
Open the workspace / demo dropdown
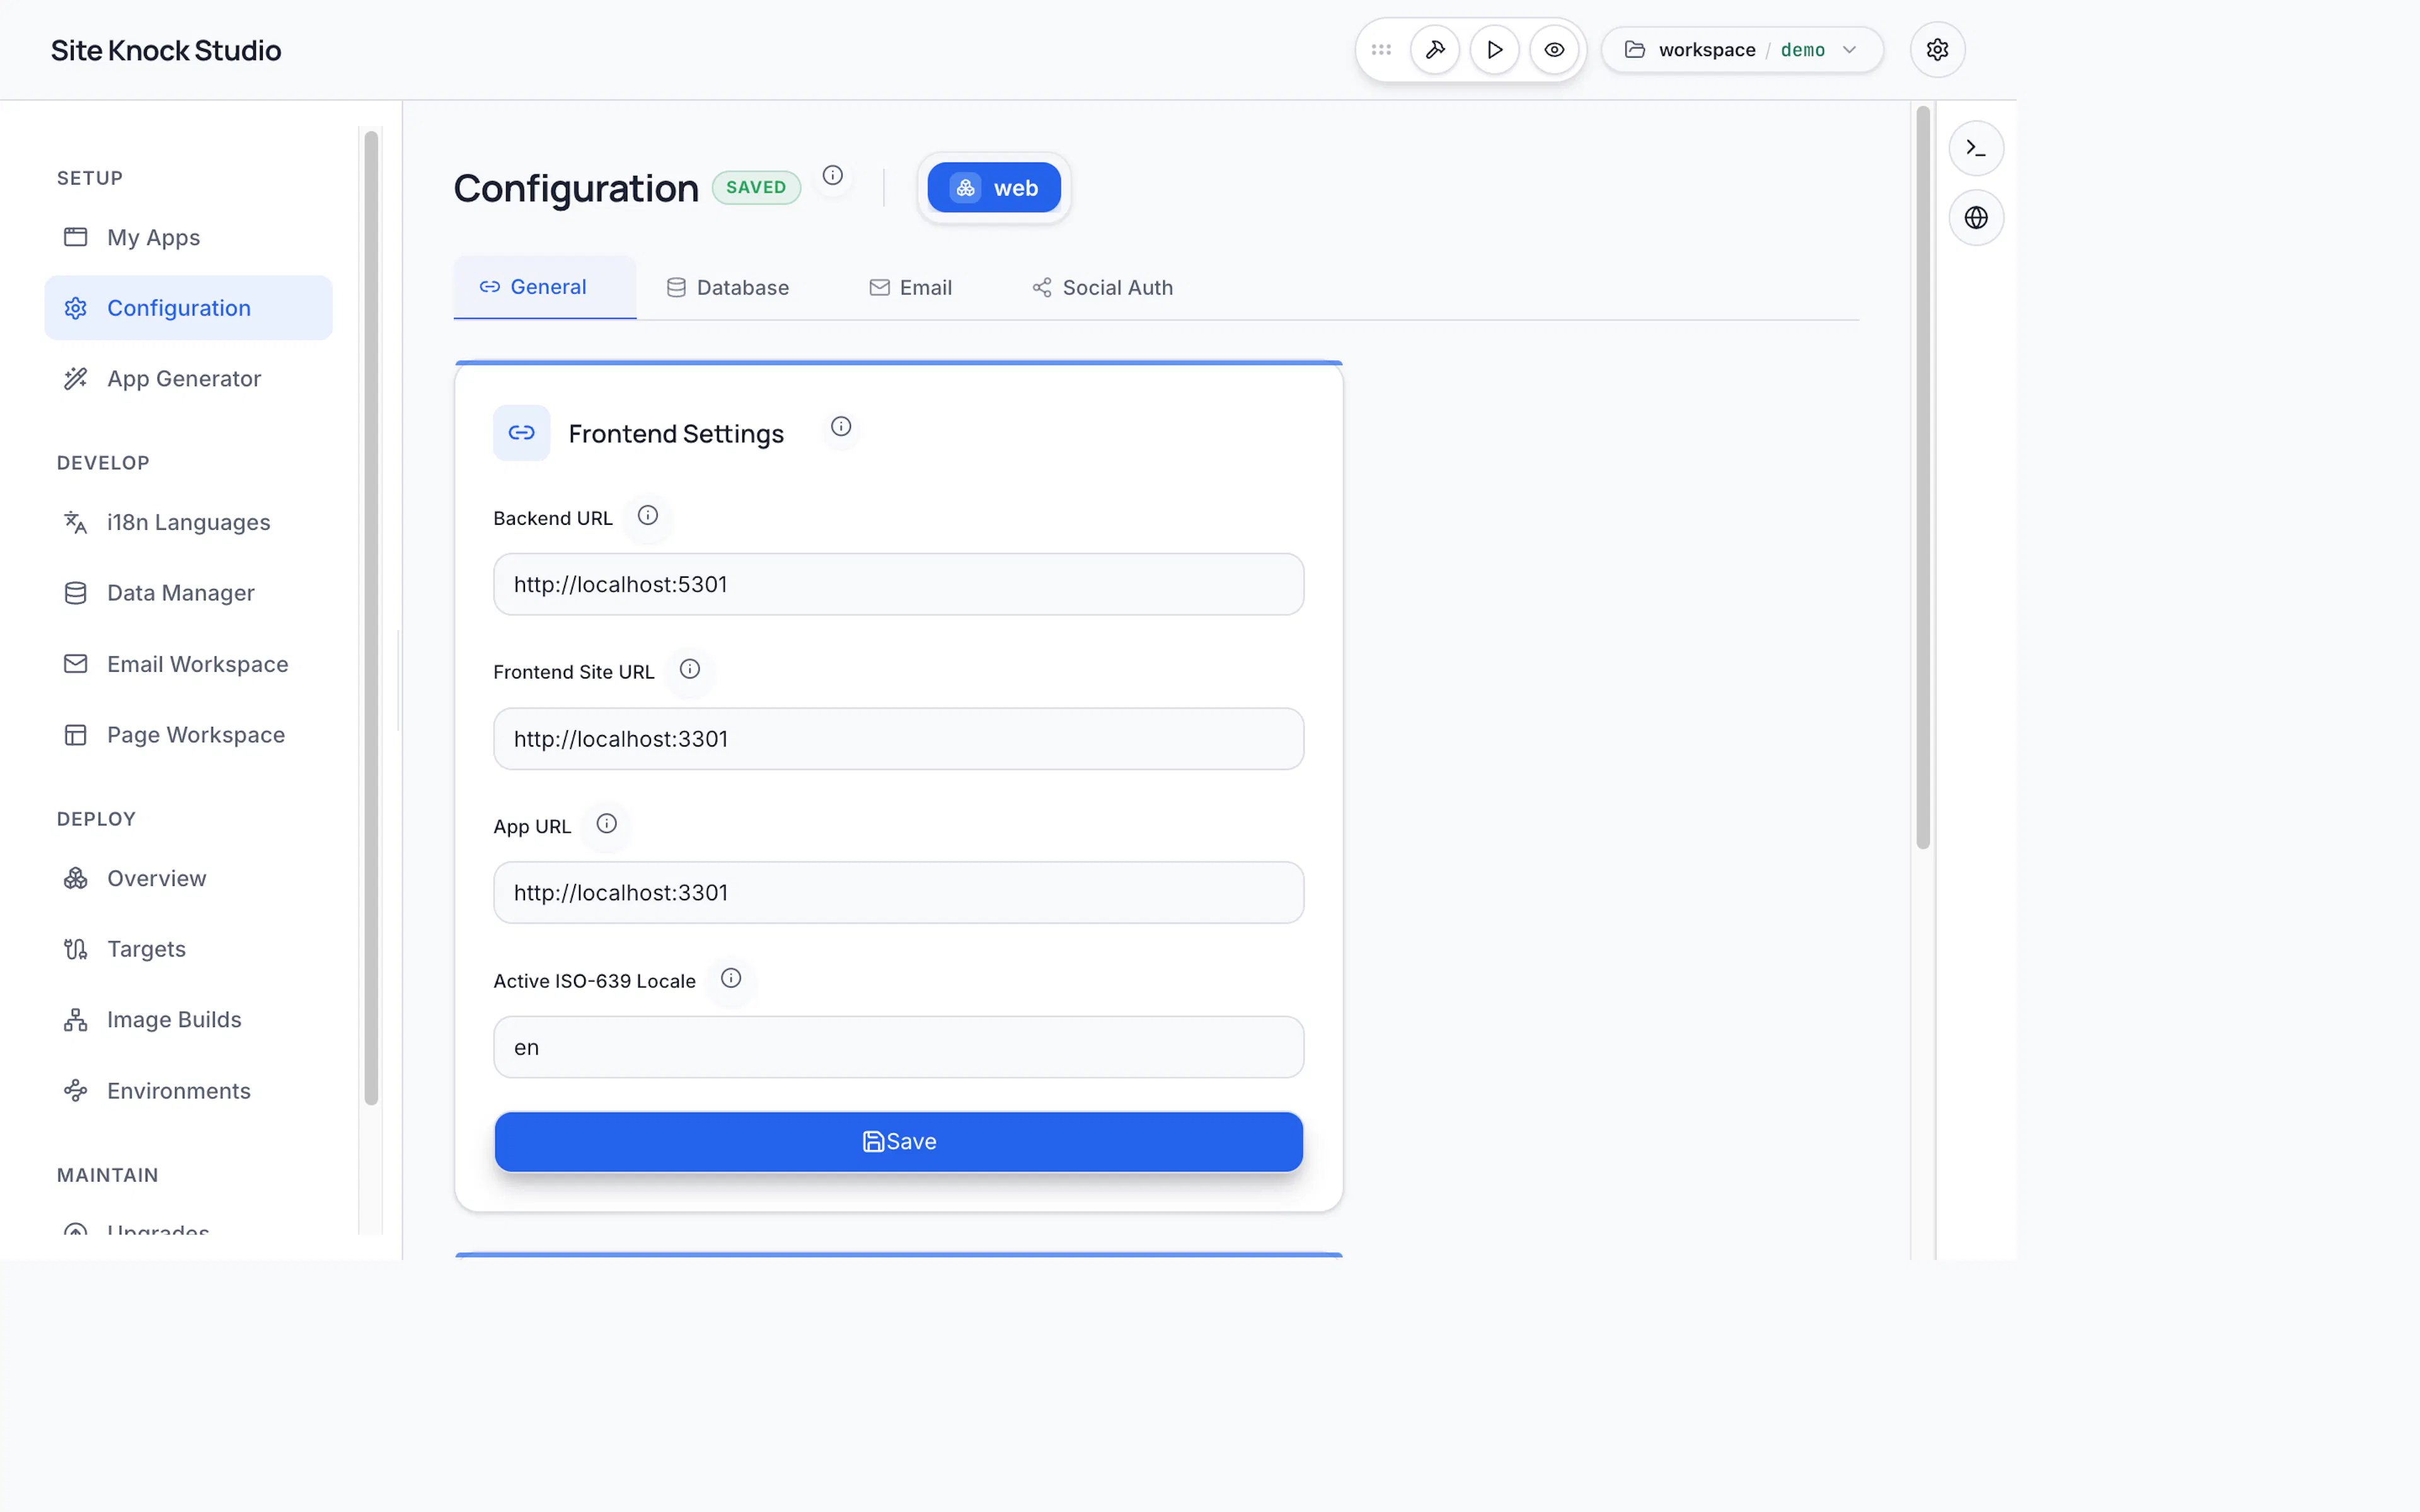coord(1742,50)
